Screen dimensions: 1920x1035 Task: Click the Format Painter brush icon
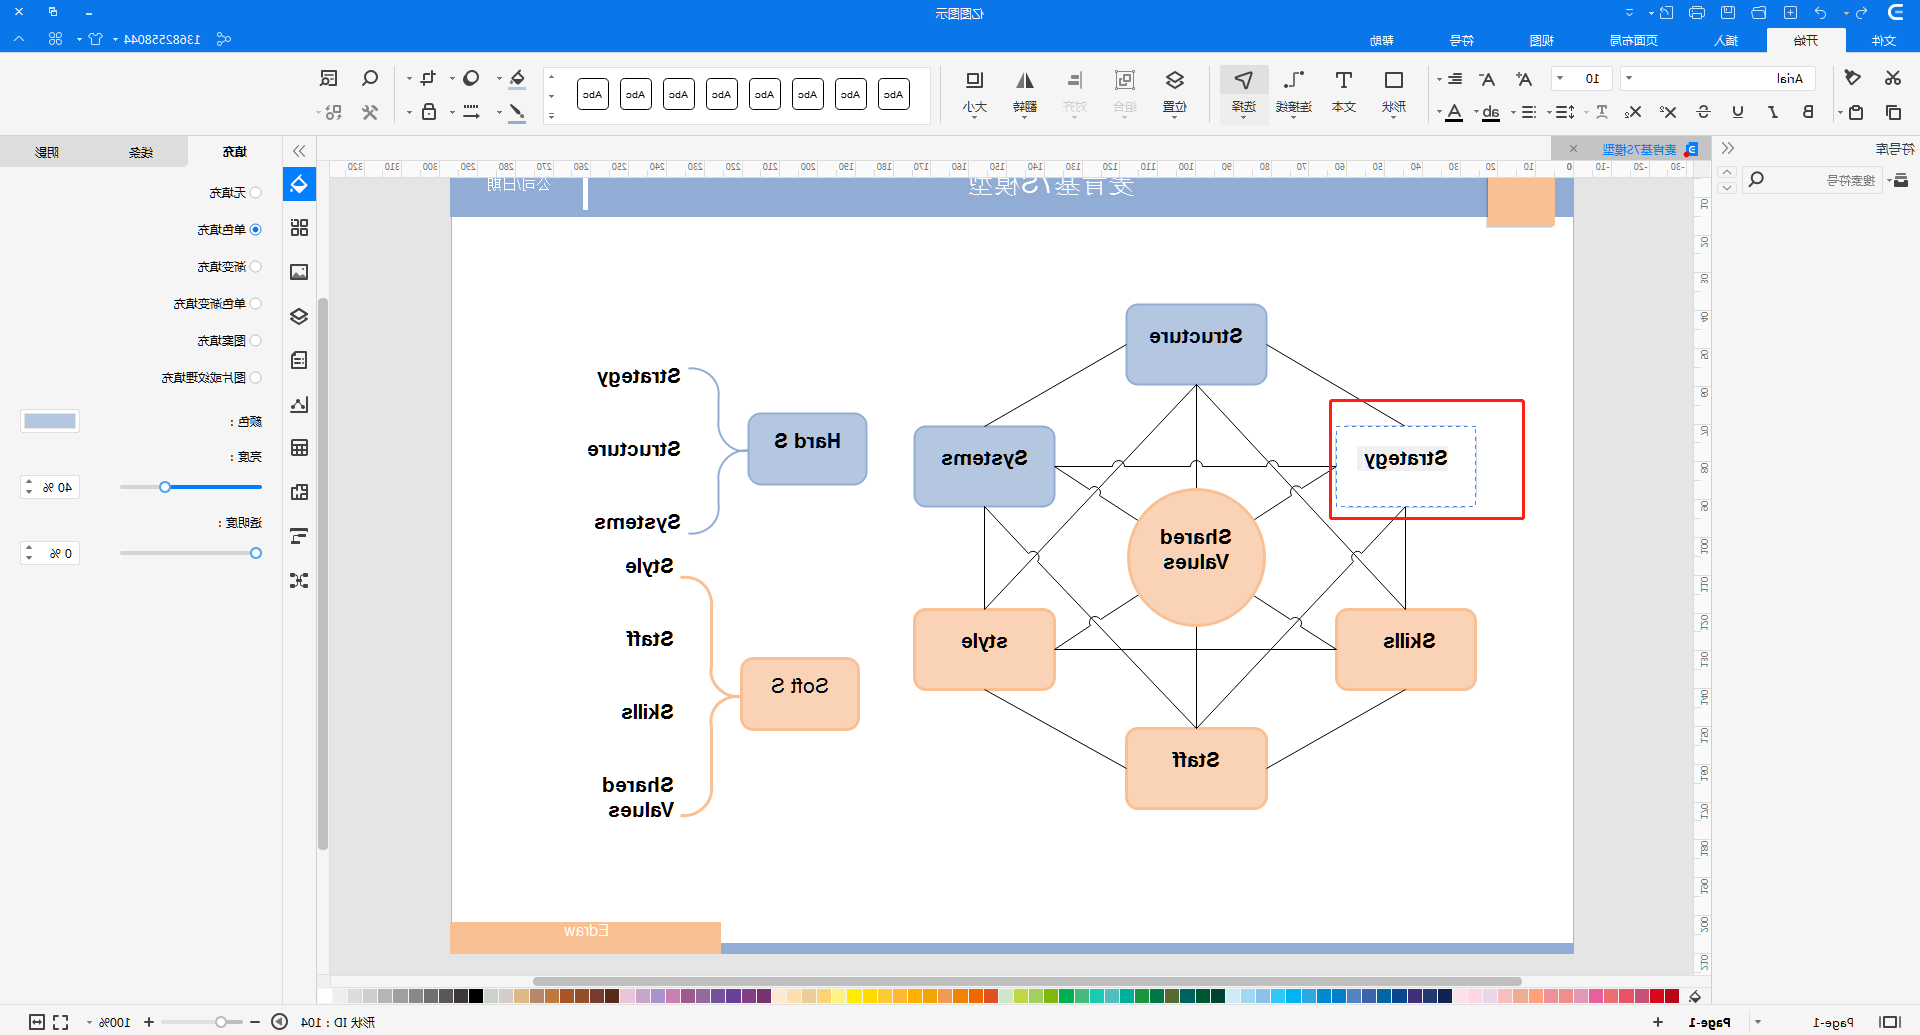[1853, 78]
